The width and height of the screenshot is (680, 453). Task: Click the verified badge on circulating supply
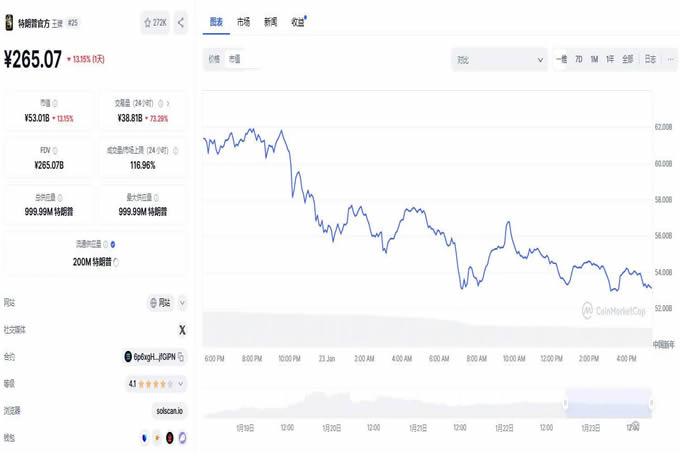(x=114, y=243)
